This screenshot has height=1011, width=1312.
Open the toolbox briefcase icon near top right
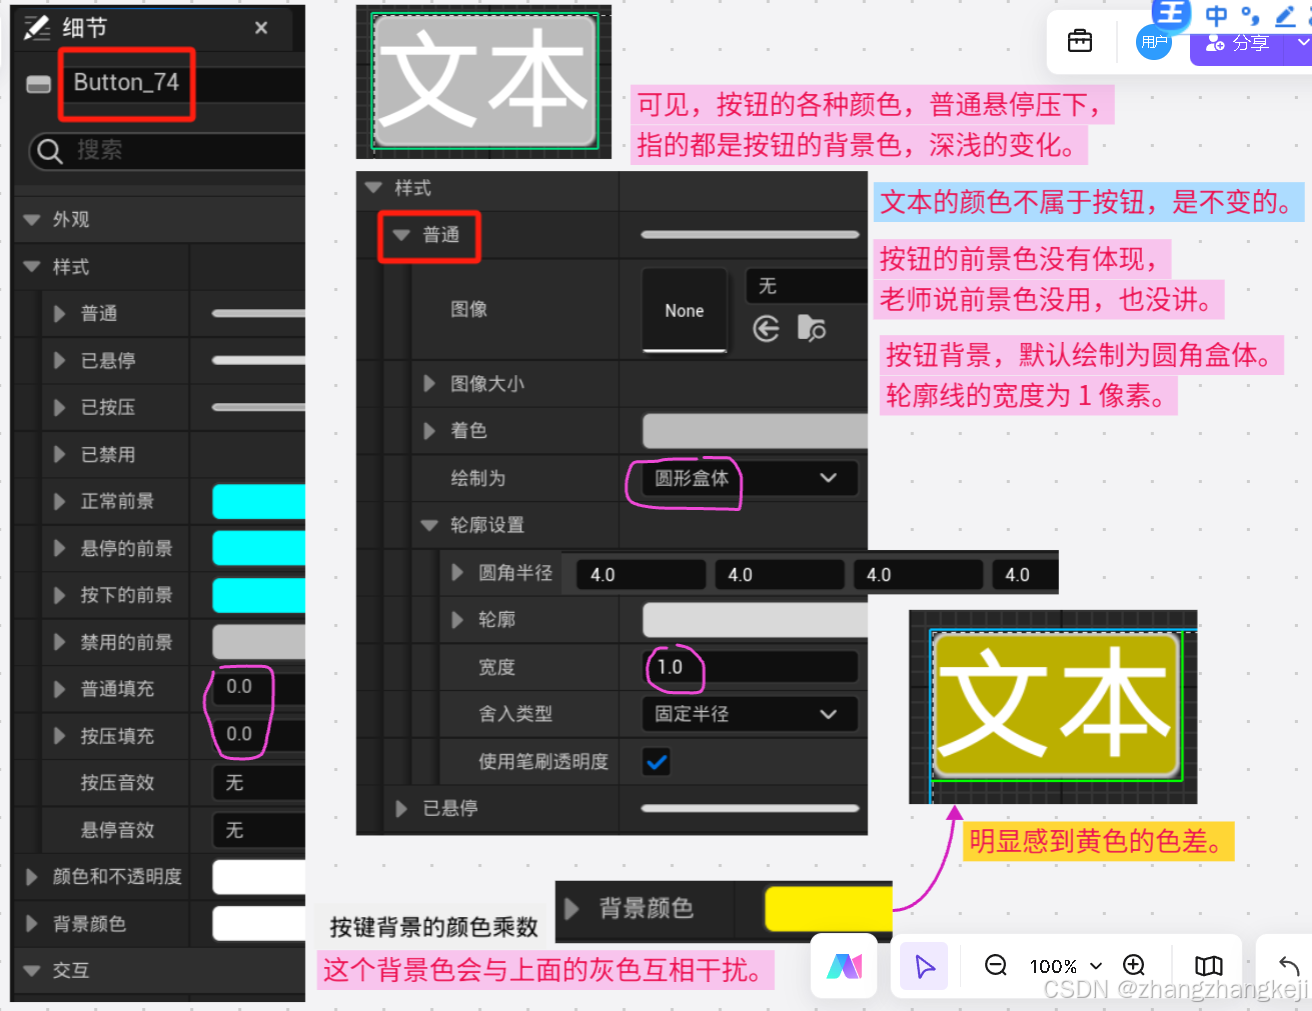pyautogui.click(x=1080, y=42)
